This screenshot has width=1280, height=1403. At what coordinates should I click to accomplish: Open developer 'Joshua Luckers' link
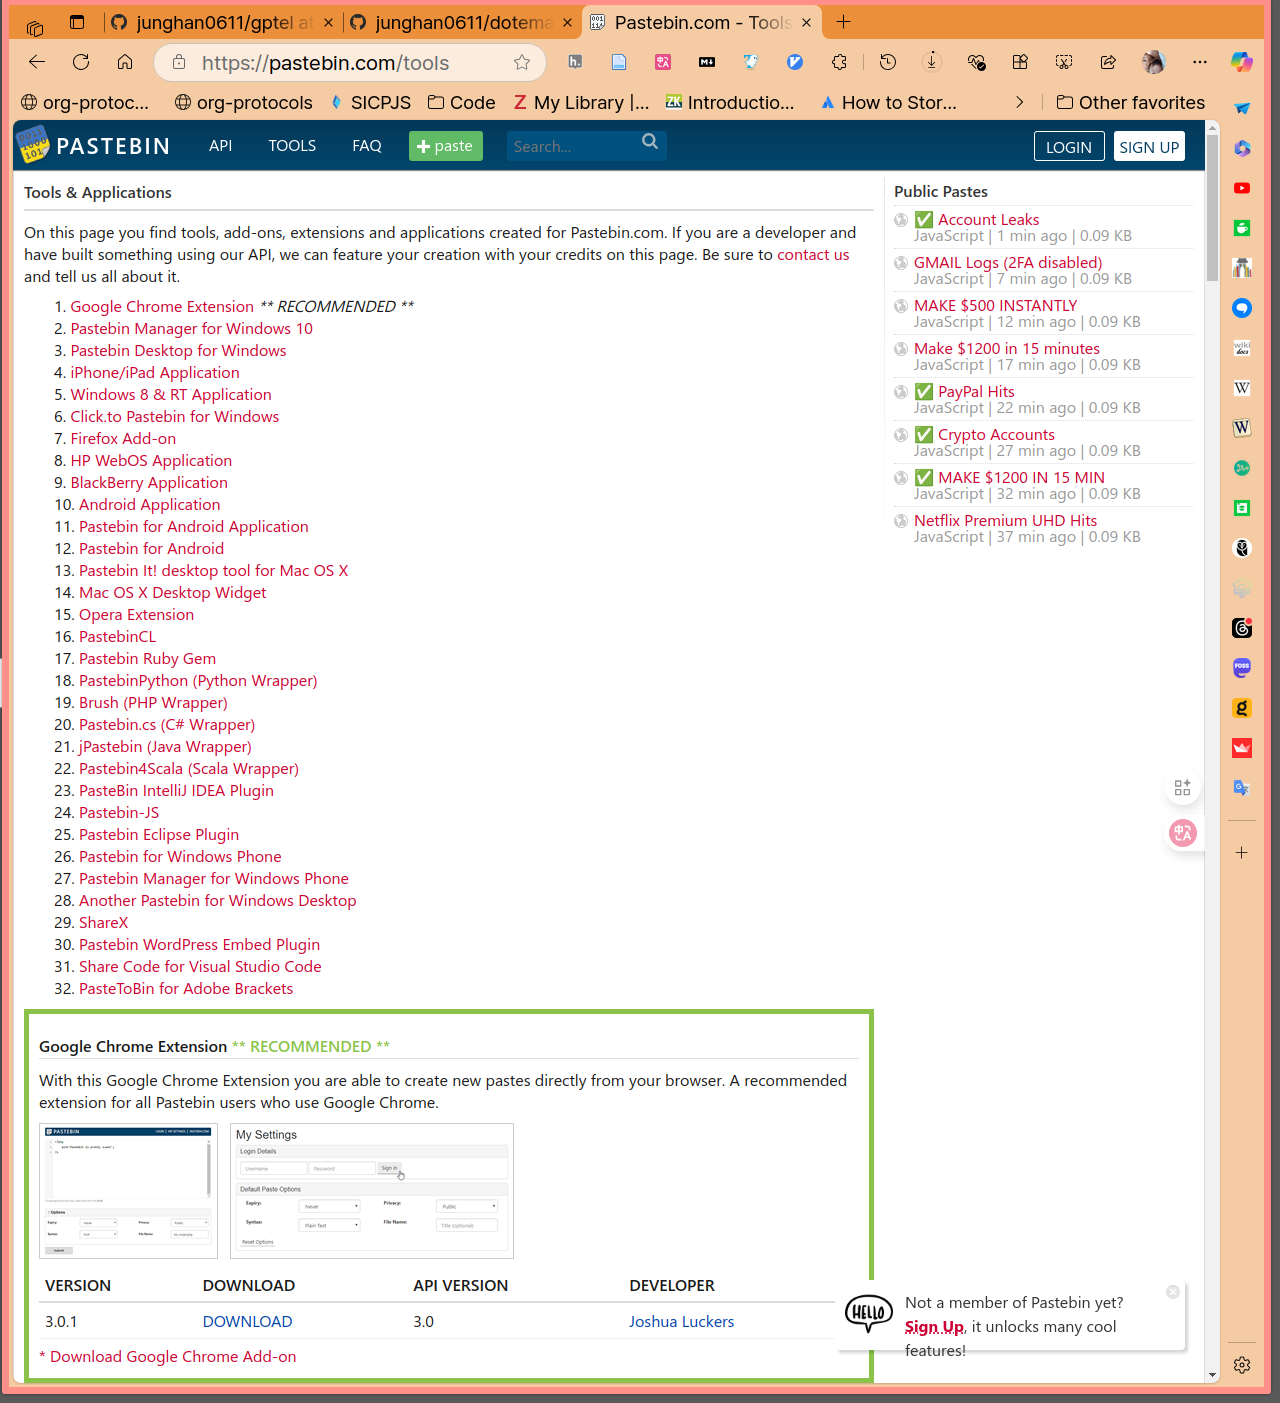pyautogui.click(x=681, y=1322)
